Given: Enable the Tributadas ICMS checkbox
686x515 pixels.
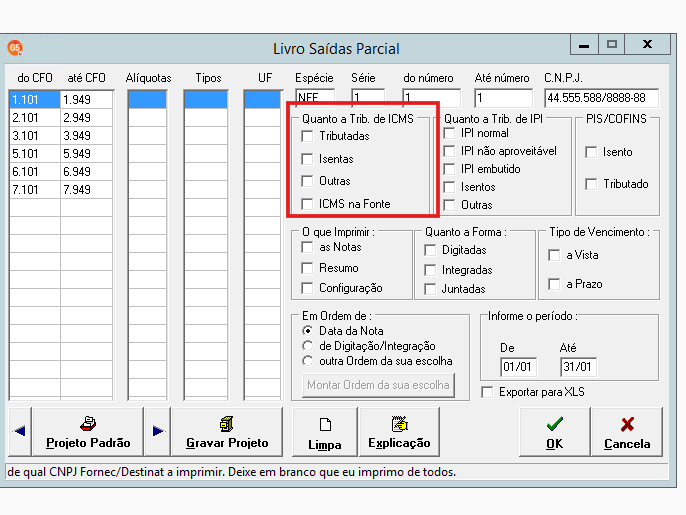Looking at the screenshot, I should tap(307, 136).
